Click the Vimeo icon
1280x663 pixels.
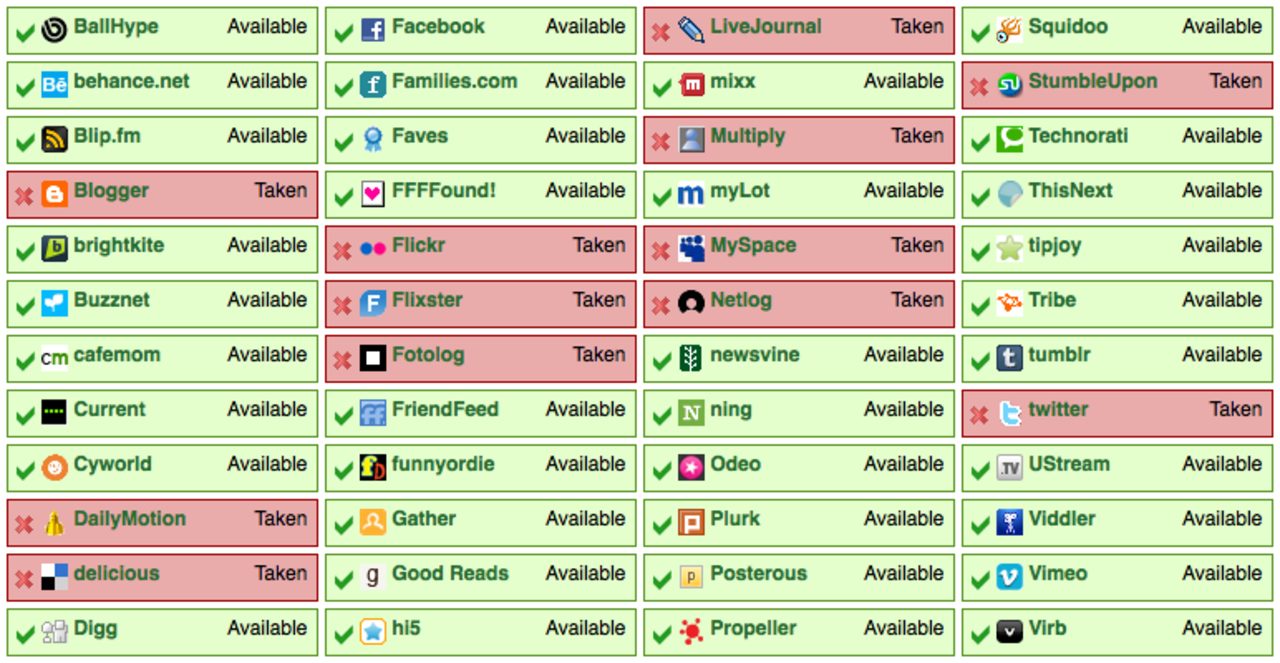1010,577
